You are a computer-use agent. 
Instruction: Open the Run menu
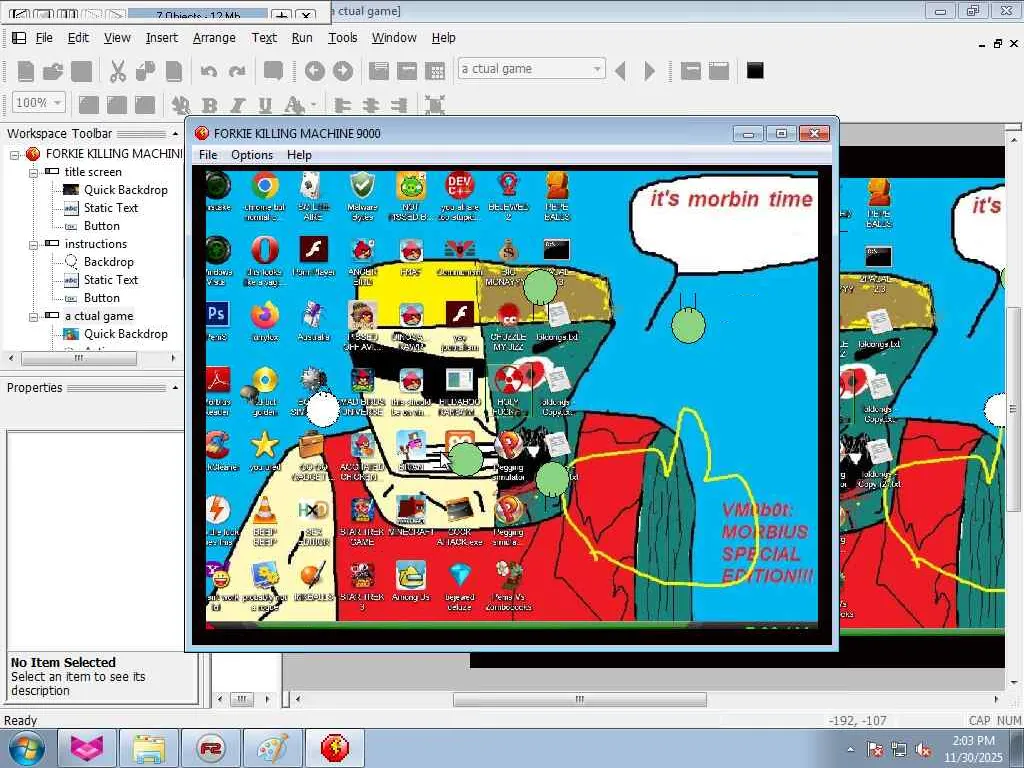tap(302, 38)
